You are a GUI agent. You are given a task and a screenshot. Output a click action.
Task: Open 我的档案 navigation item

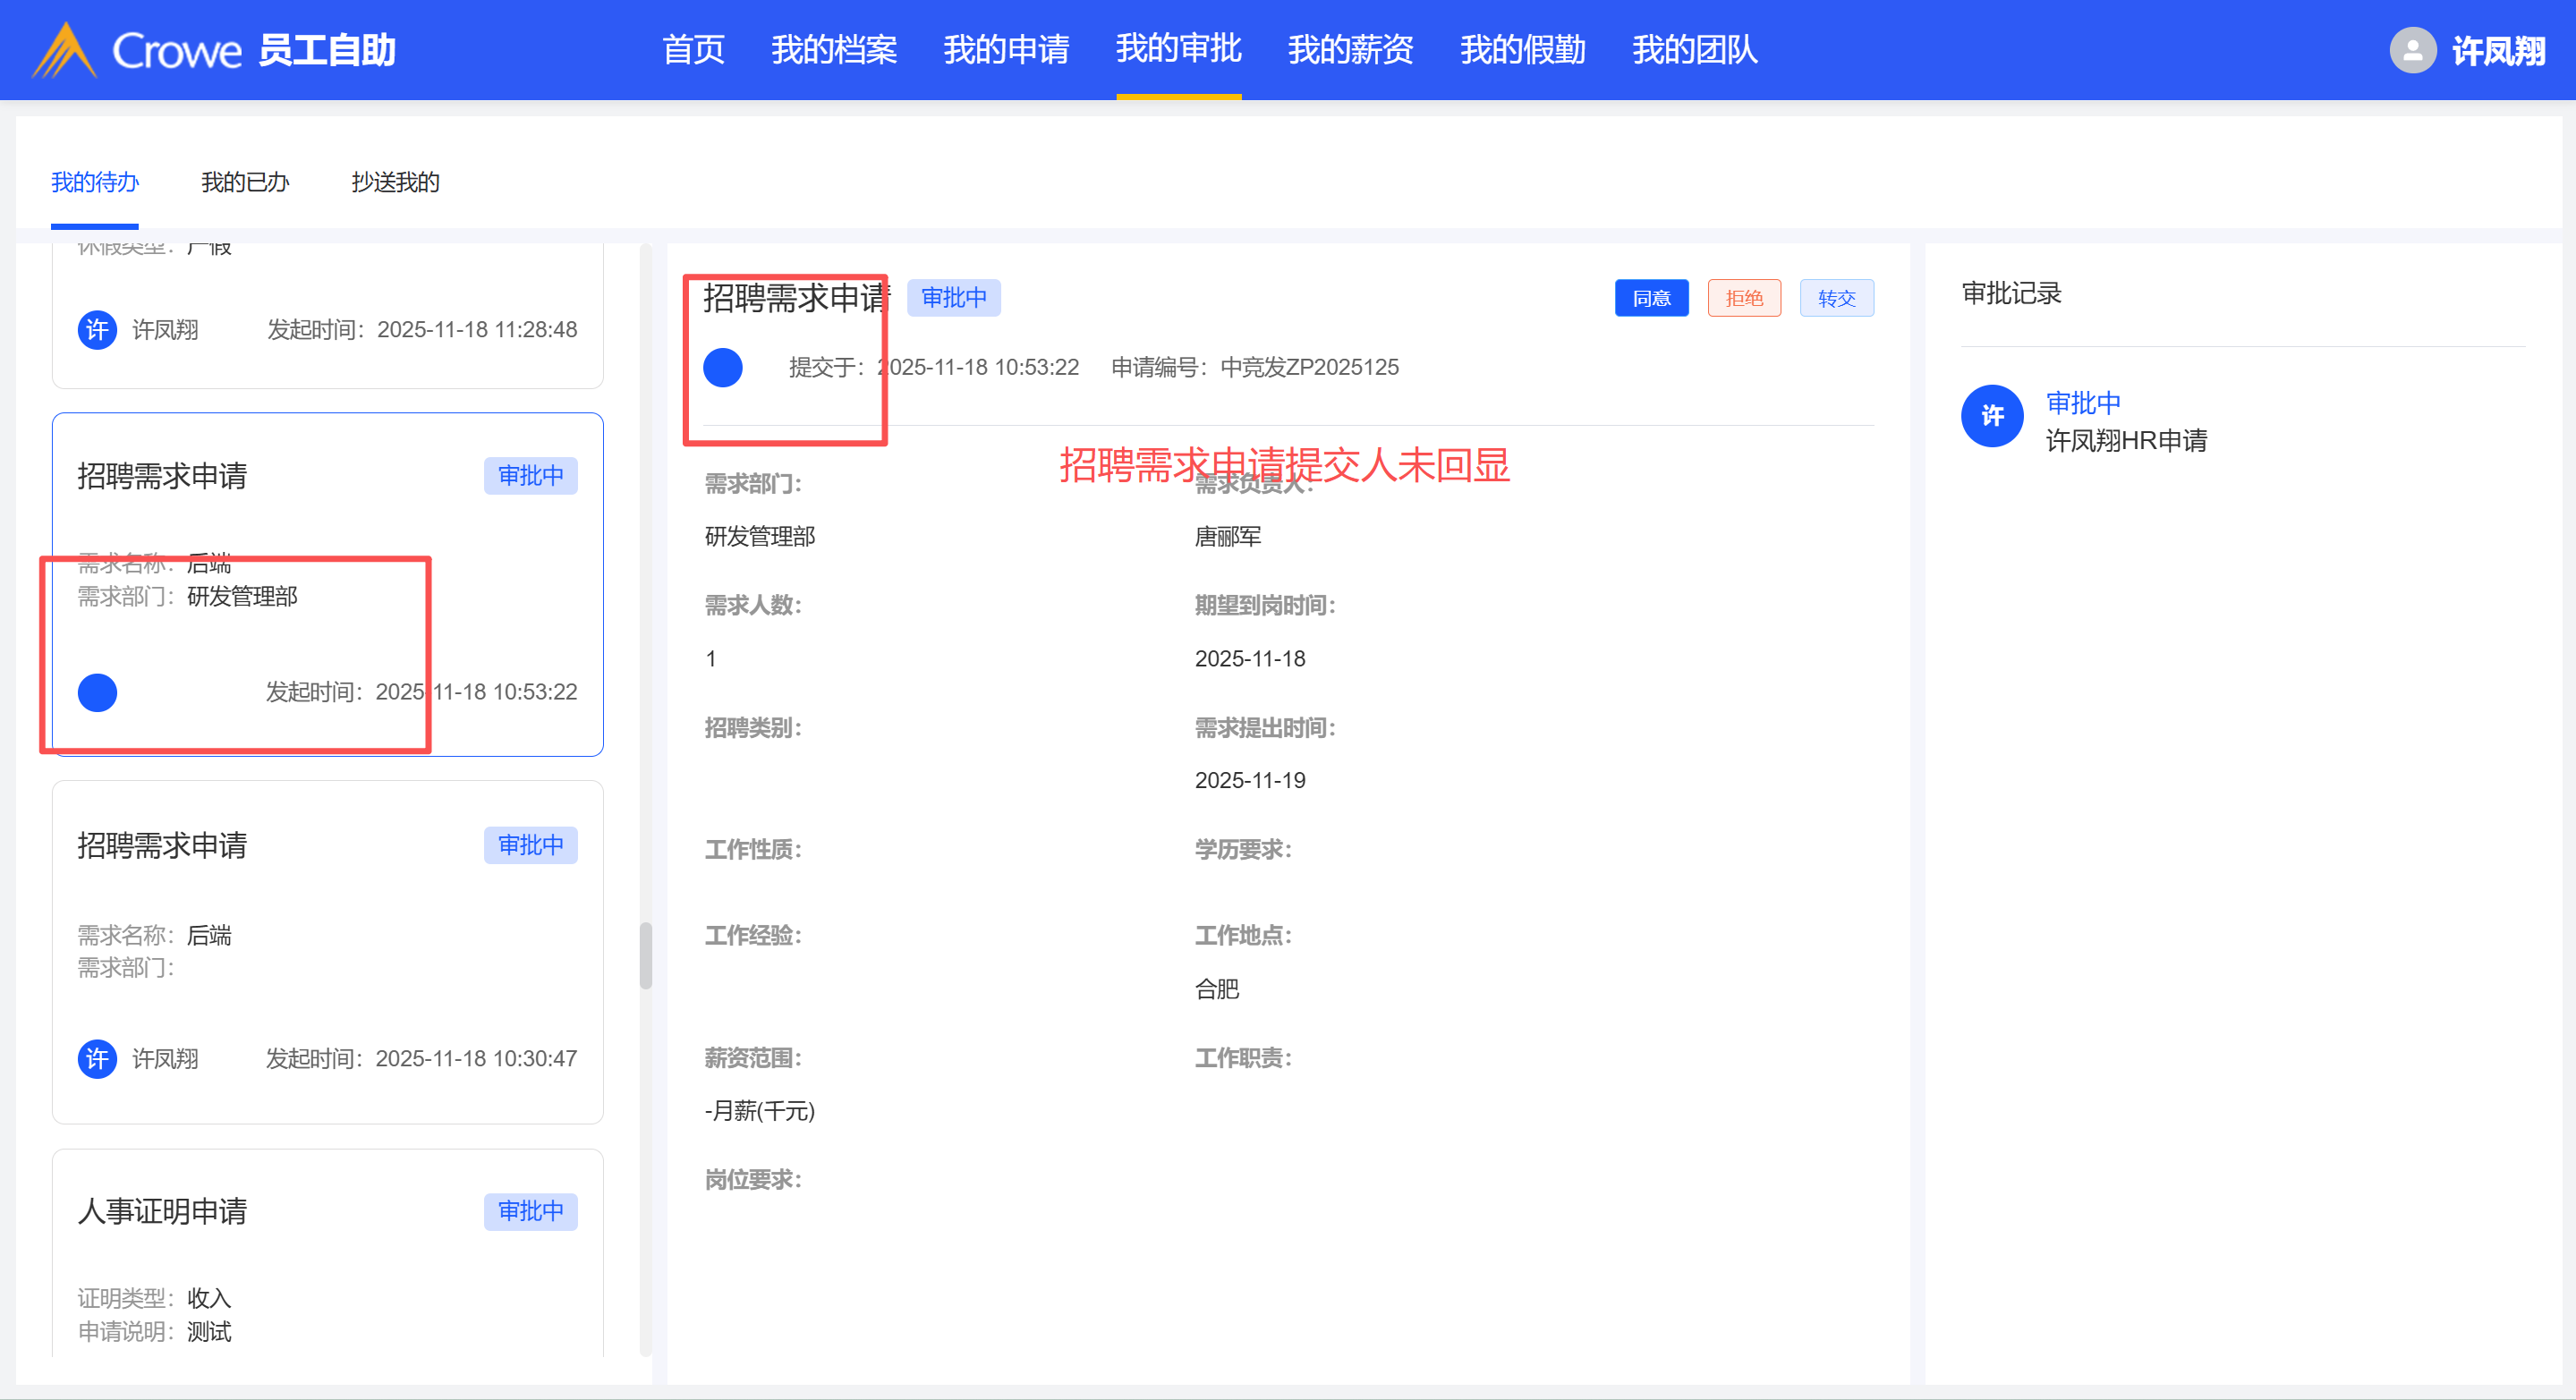point(834,49)
